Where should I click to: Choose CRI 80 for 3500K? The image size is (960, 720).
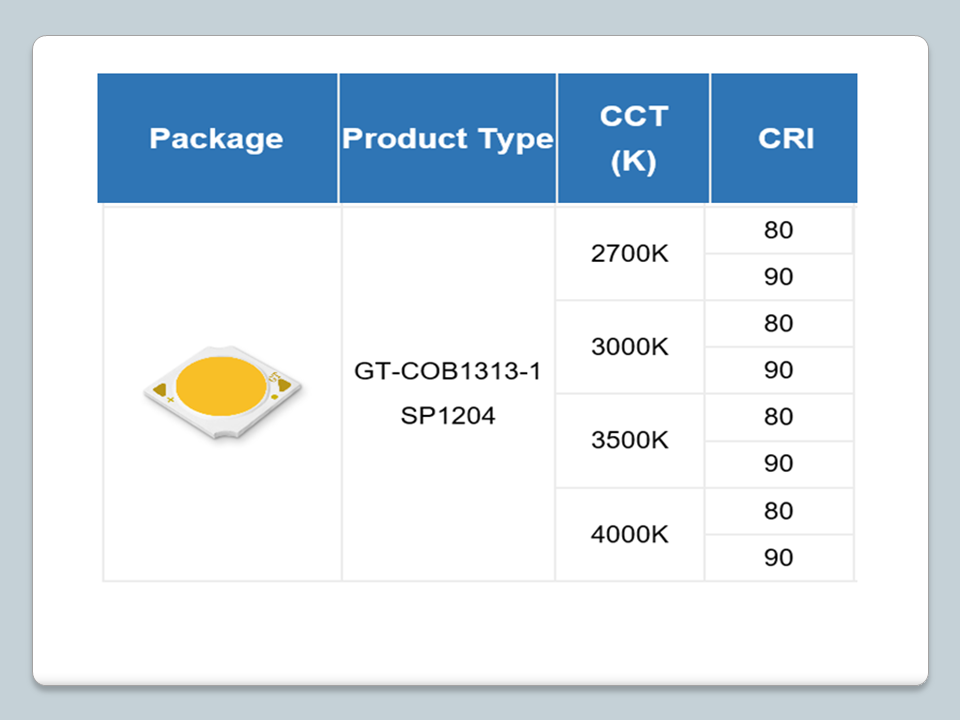coord(778,417)
